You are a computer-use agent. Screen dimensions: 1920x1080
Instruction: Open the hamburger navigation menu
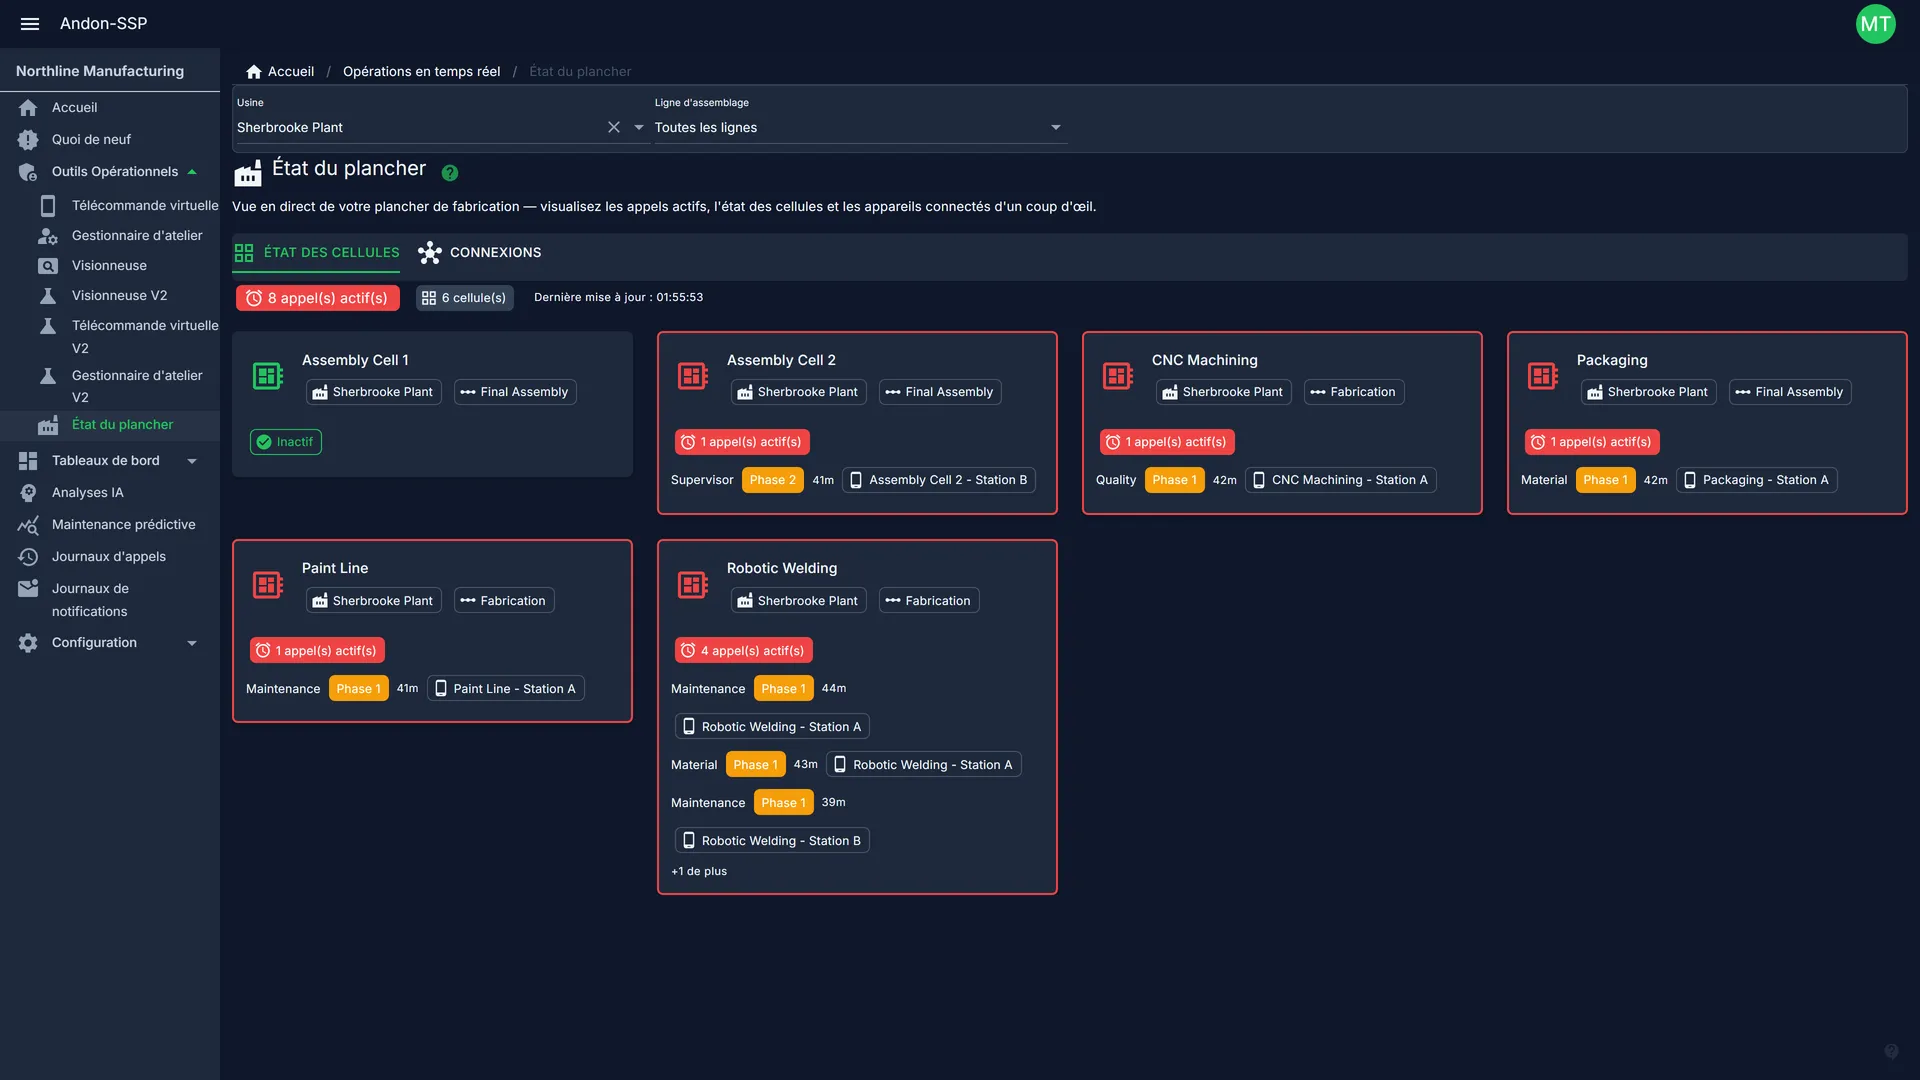click(x=30, y=23)
